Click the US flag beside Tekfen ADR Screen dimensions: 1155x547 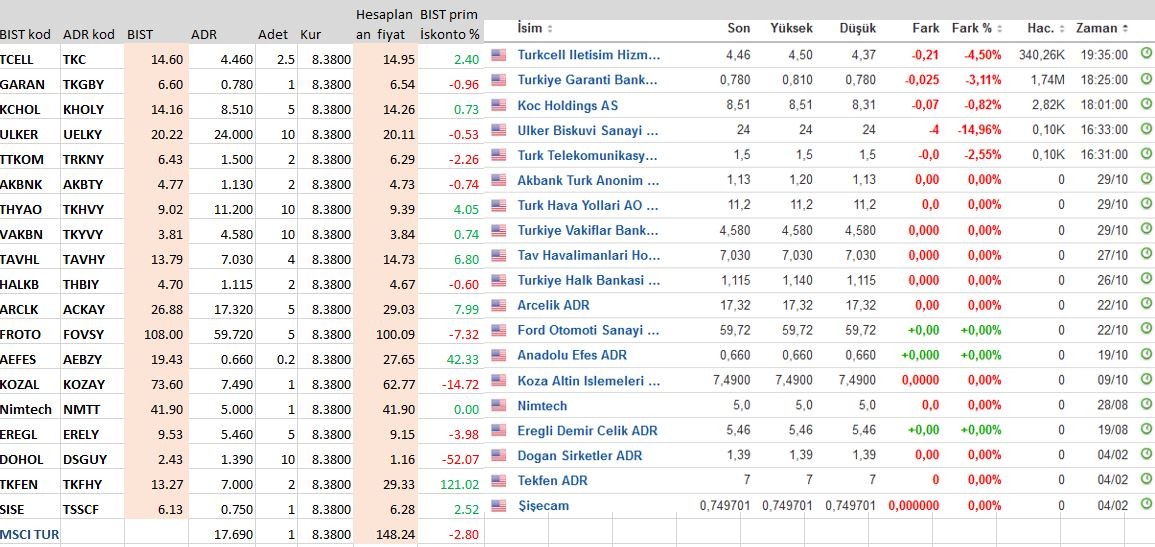tap(499, 480)
